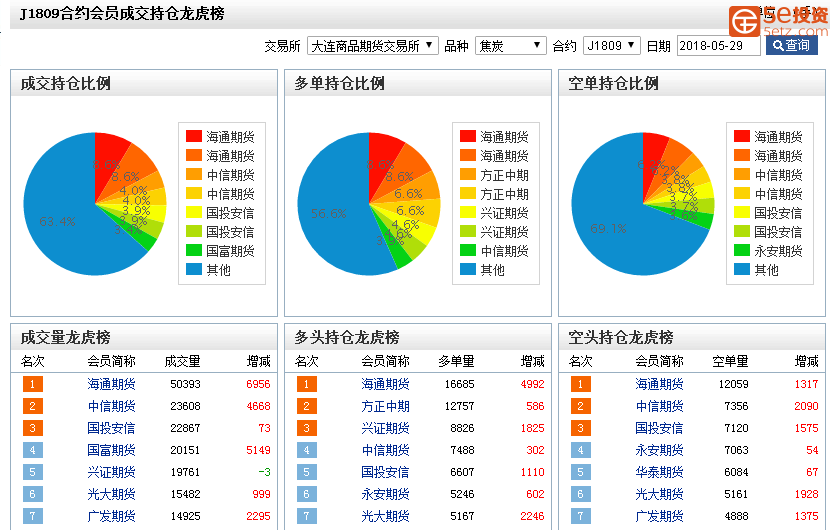Click rank 6 badge in 空头持仓龙虎榜
This screenshot has height=530, width=836.
(x=581, y=494)
